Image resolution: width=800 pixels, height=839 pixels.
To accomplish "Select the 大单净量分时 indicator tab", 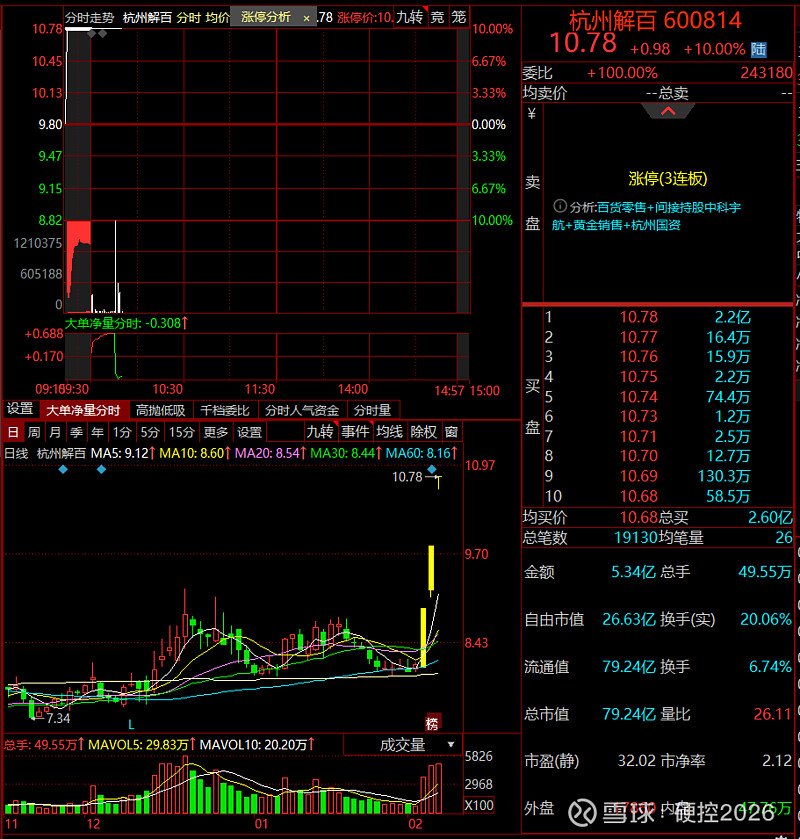I will coord(83,410).
